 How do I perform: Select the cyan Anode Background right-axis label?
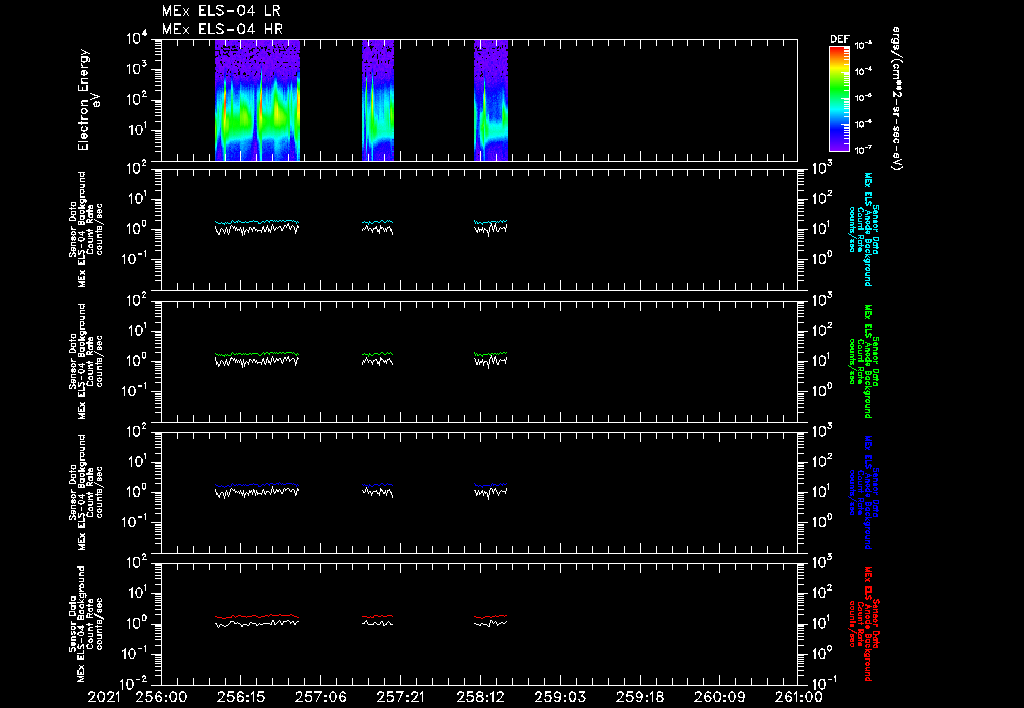863,229
